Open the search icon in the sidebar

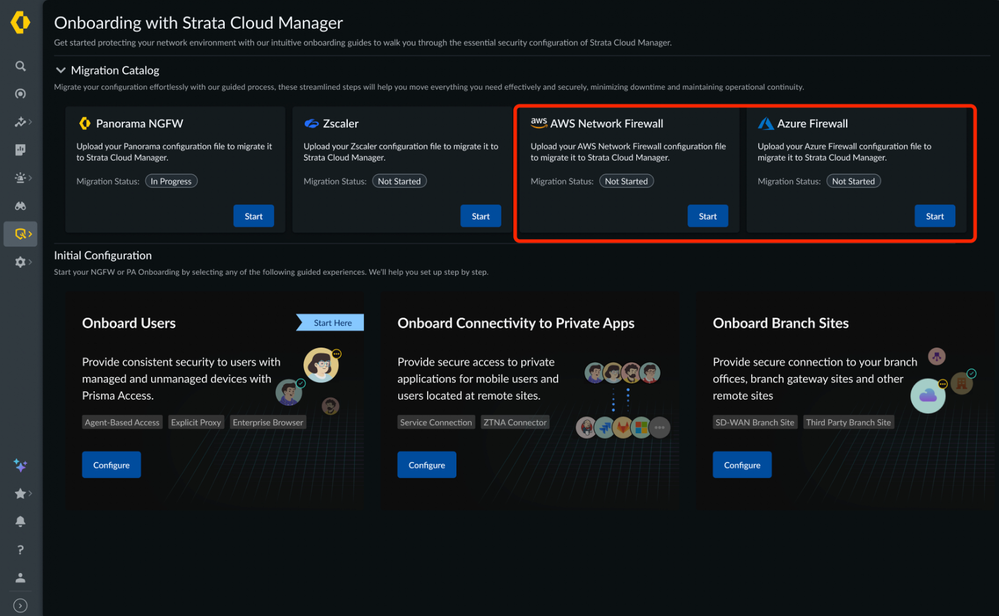tap(20, 66)
